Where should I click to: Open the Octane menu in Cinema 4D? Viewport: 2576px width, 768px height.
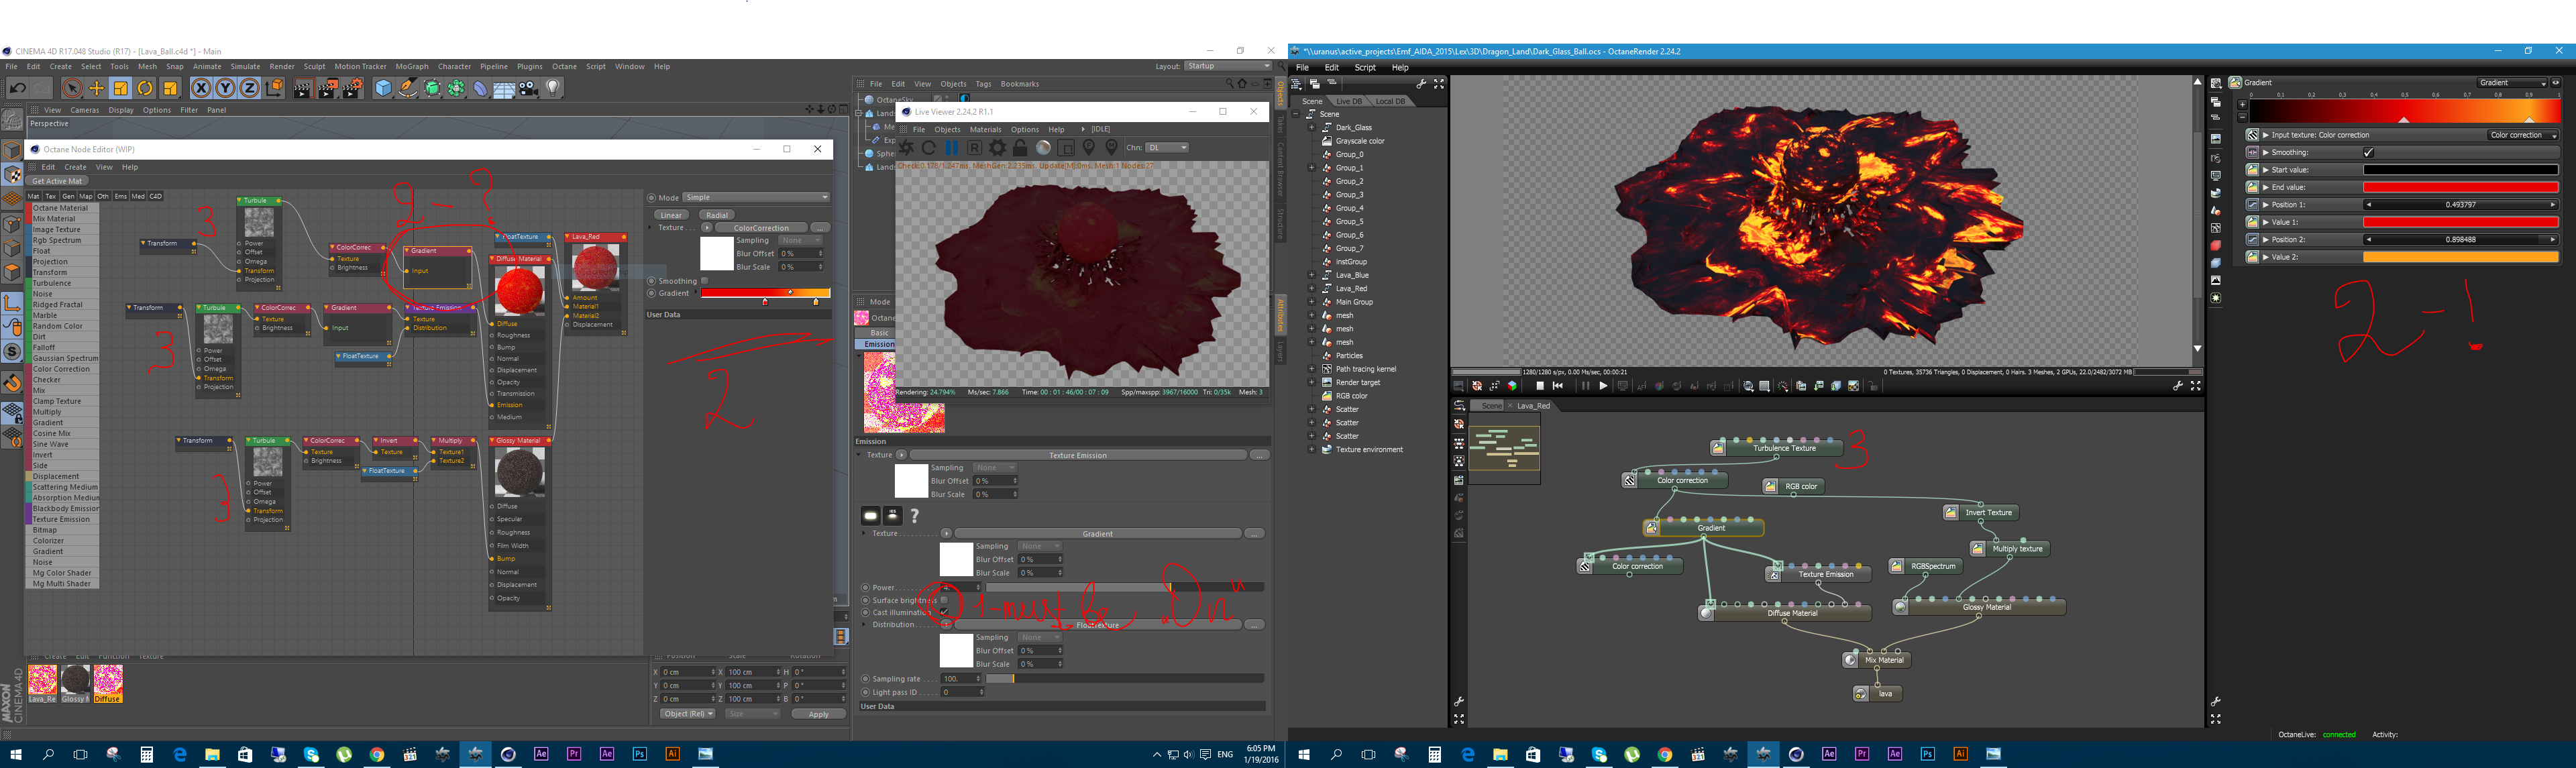564,66
